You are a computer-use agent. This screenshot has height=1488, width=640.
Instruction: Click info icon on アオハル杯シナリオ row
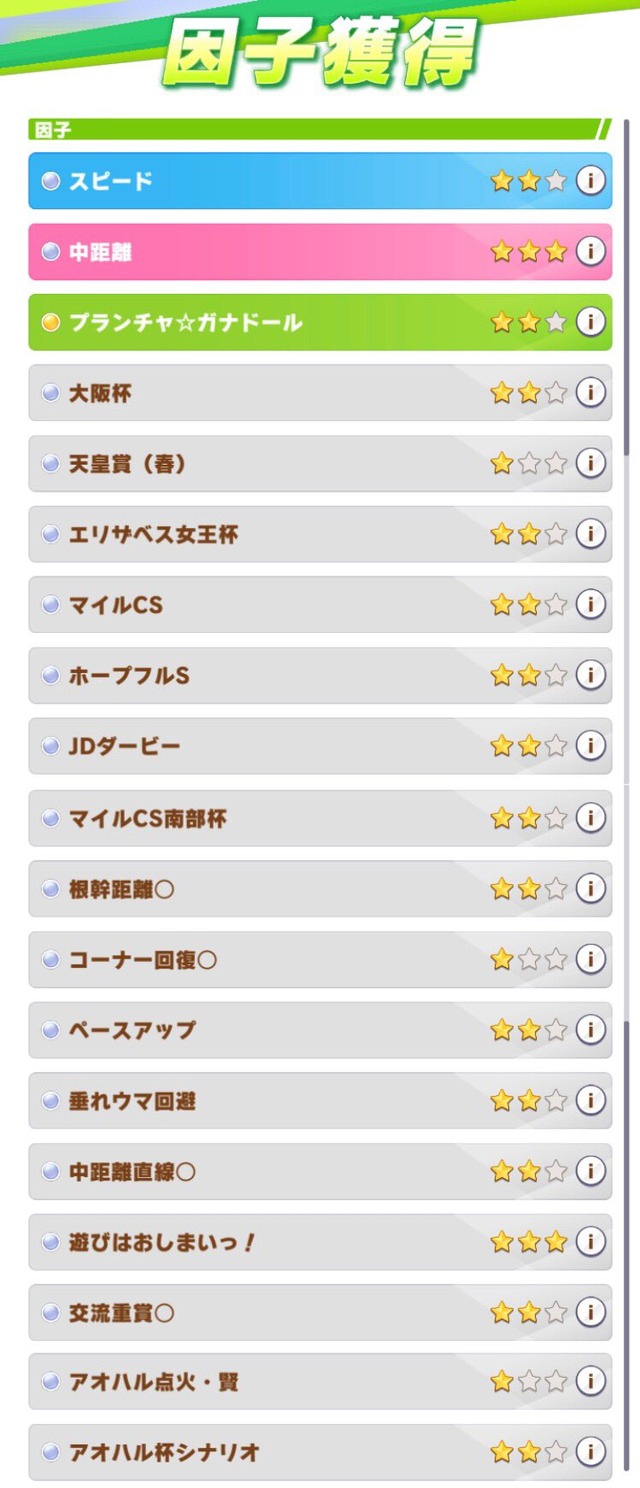pyautogui.click(x=591, y=1452)
